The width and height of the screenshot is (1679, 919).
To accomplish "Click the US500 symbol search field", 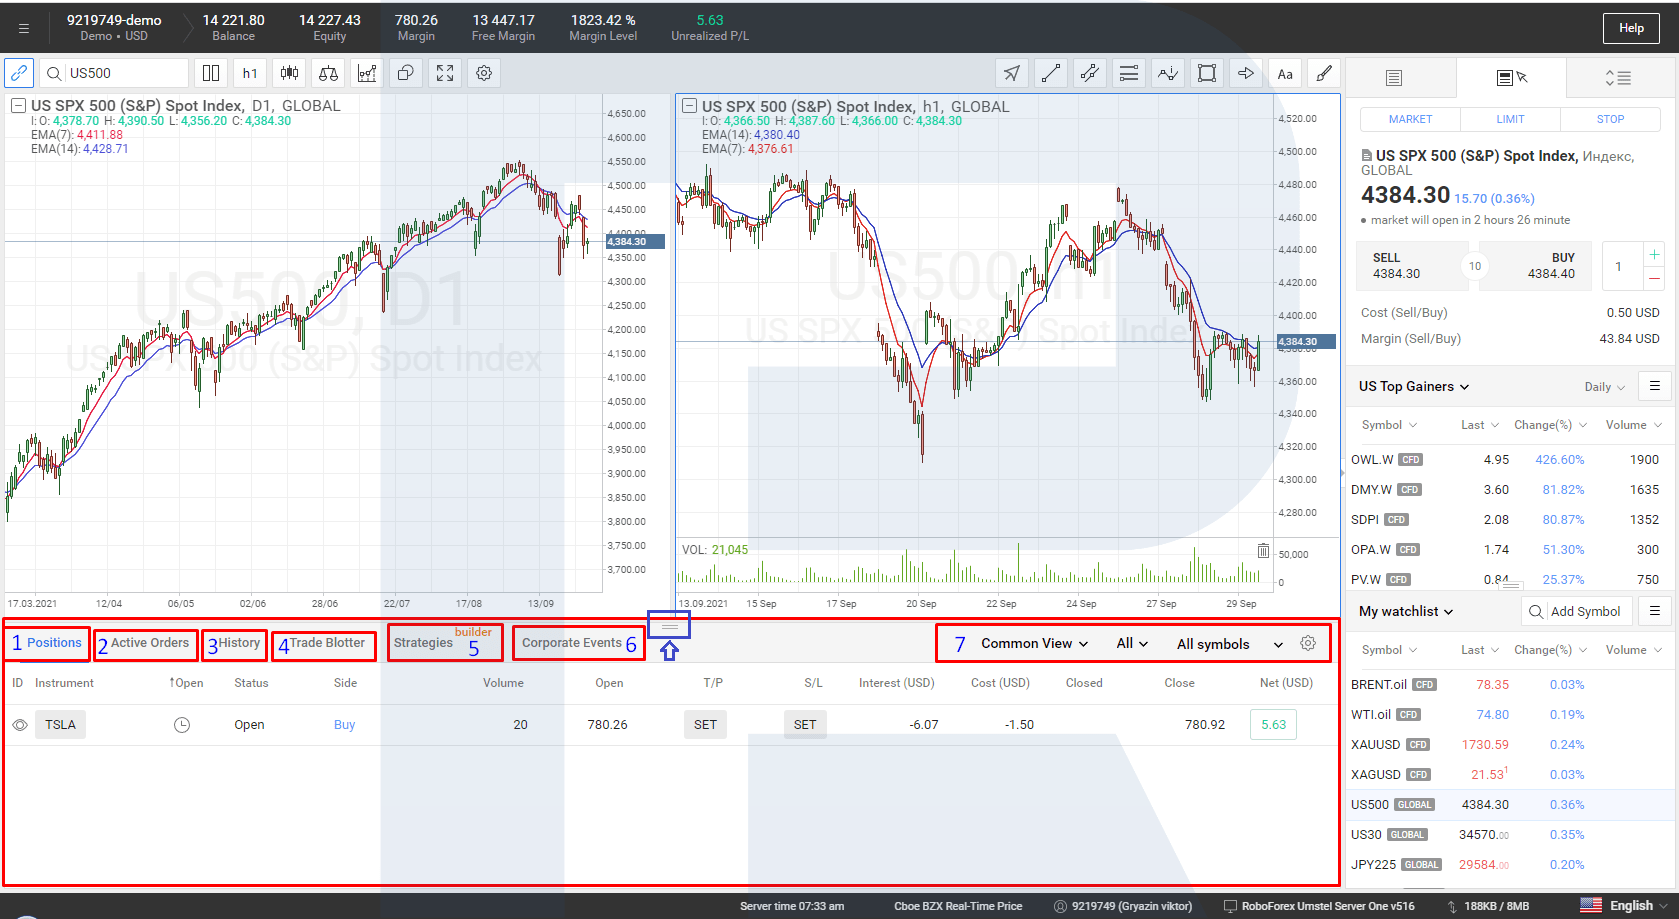I will pyautogui.click(x=114, y=73).
